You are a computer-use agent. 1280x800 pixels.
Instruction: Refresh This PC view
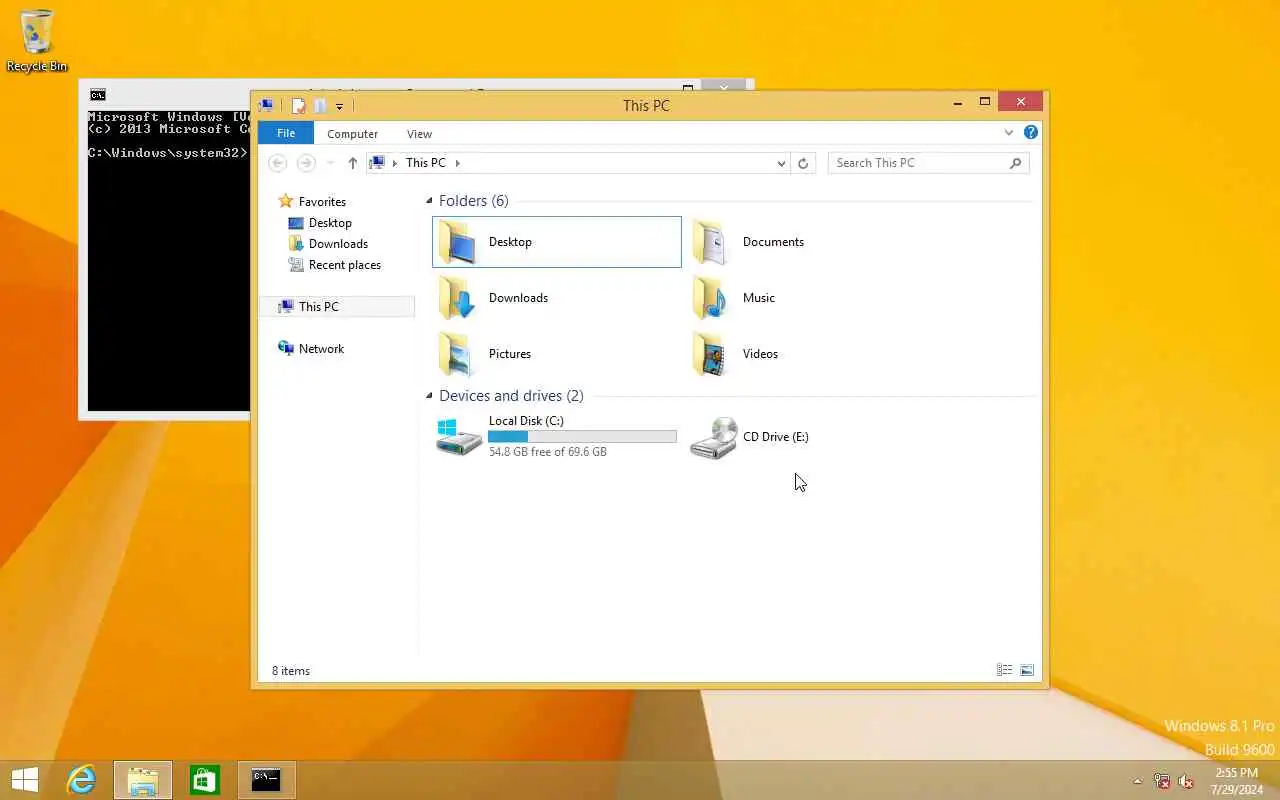click(x=803, y=163)
